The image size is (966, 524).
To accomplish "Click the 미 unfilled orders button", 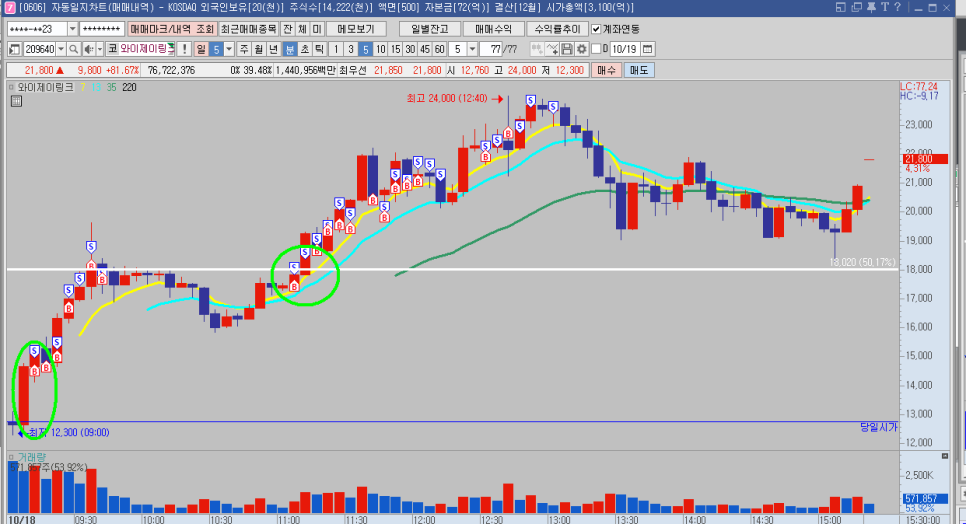I will [x=317, y=29].
